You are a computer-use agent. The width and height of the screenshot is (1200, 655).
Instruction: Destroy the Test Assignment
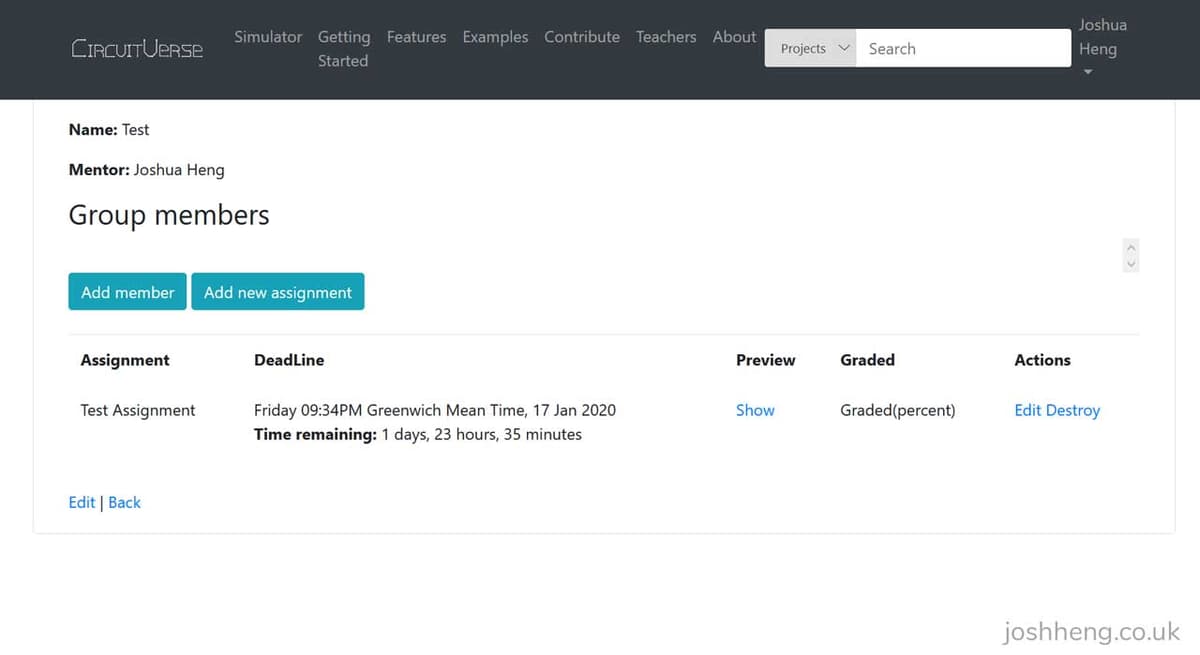[x=1073, y=410]
